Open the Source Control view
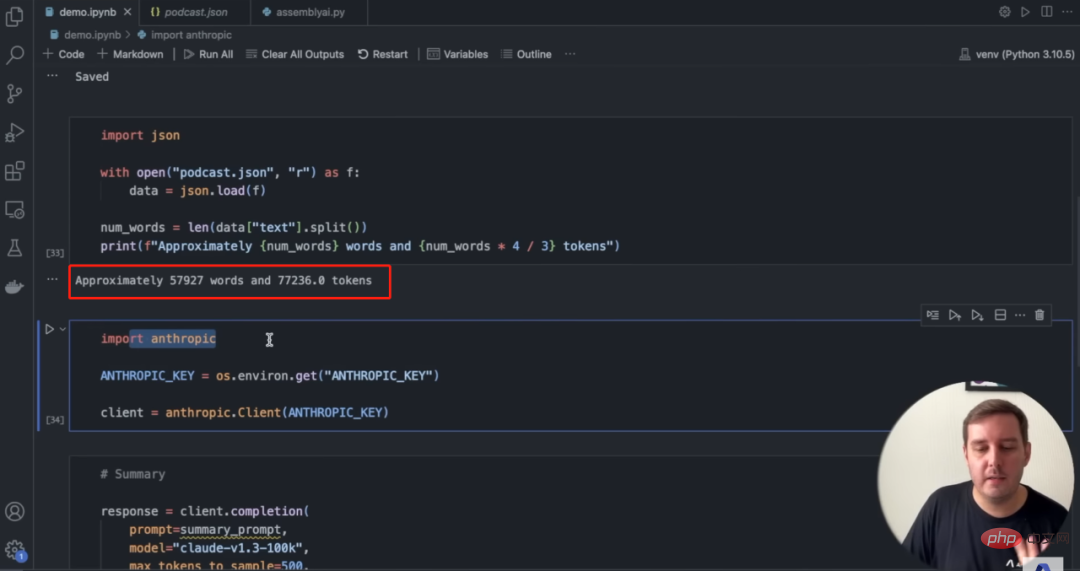 point(14,94)
